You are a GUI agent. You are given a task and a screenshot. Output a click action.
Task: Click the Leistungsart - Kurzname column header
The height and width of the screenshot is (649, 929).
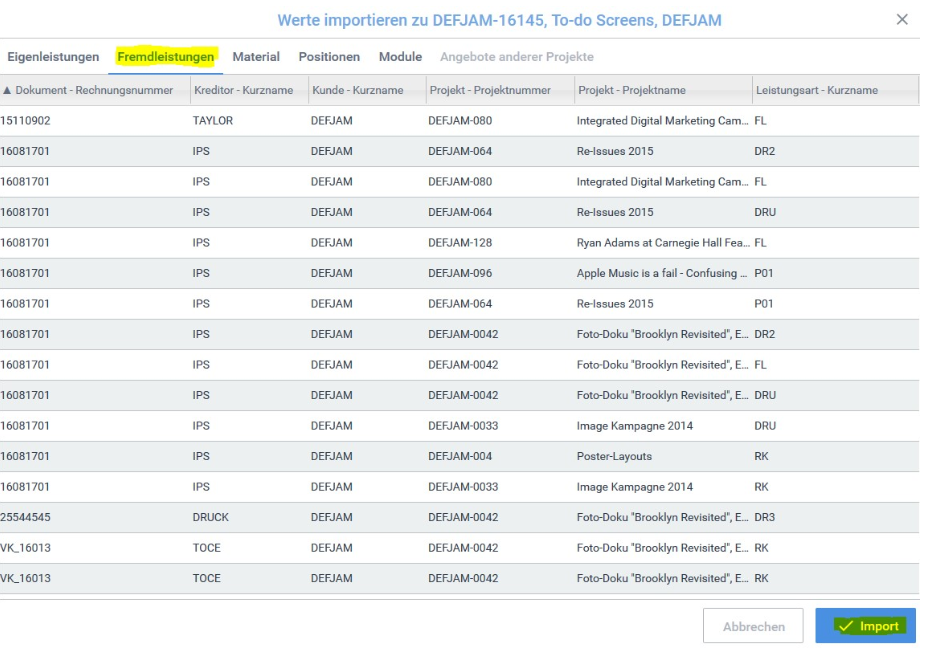(835, 90)
